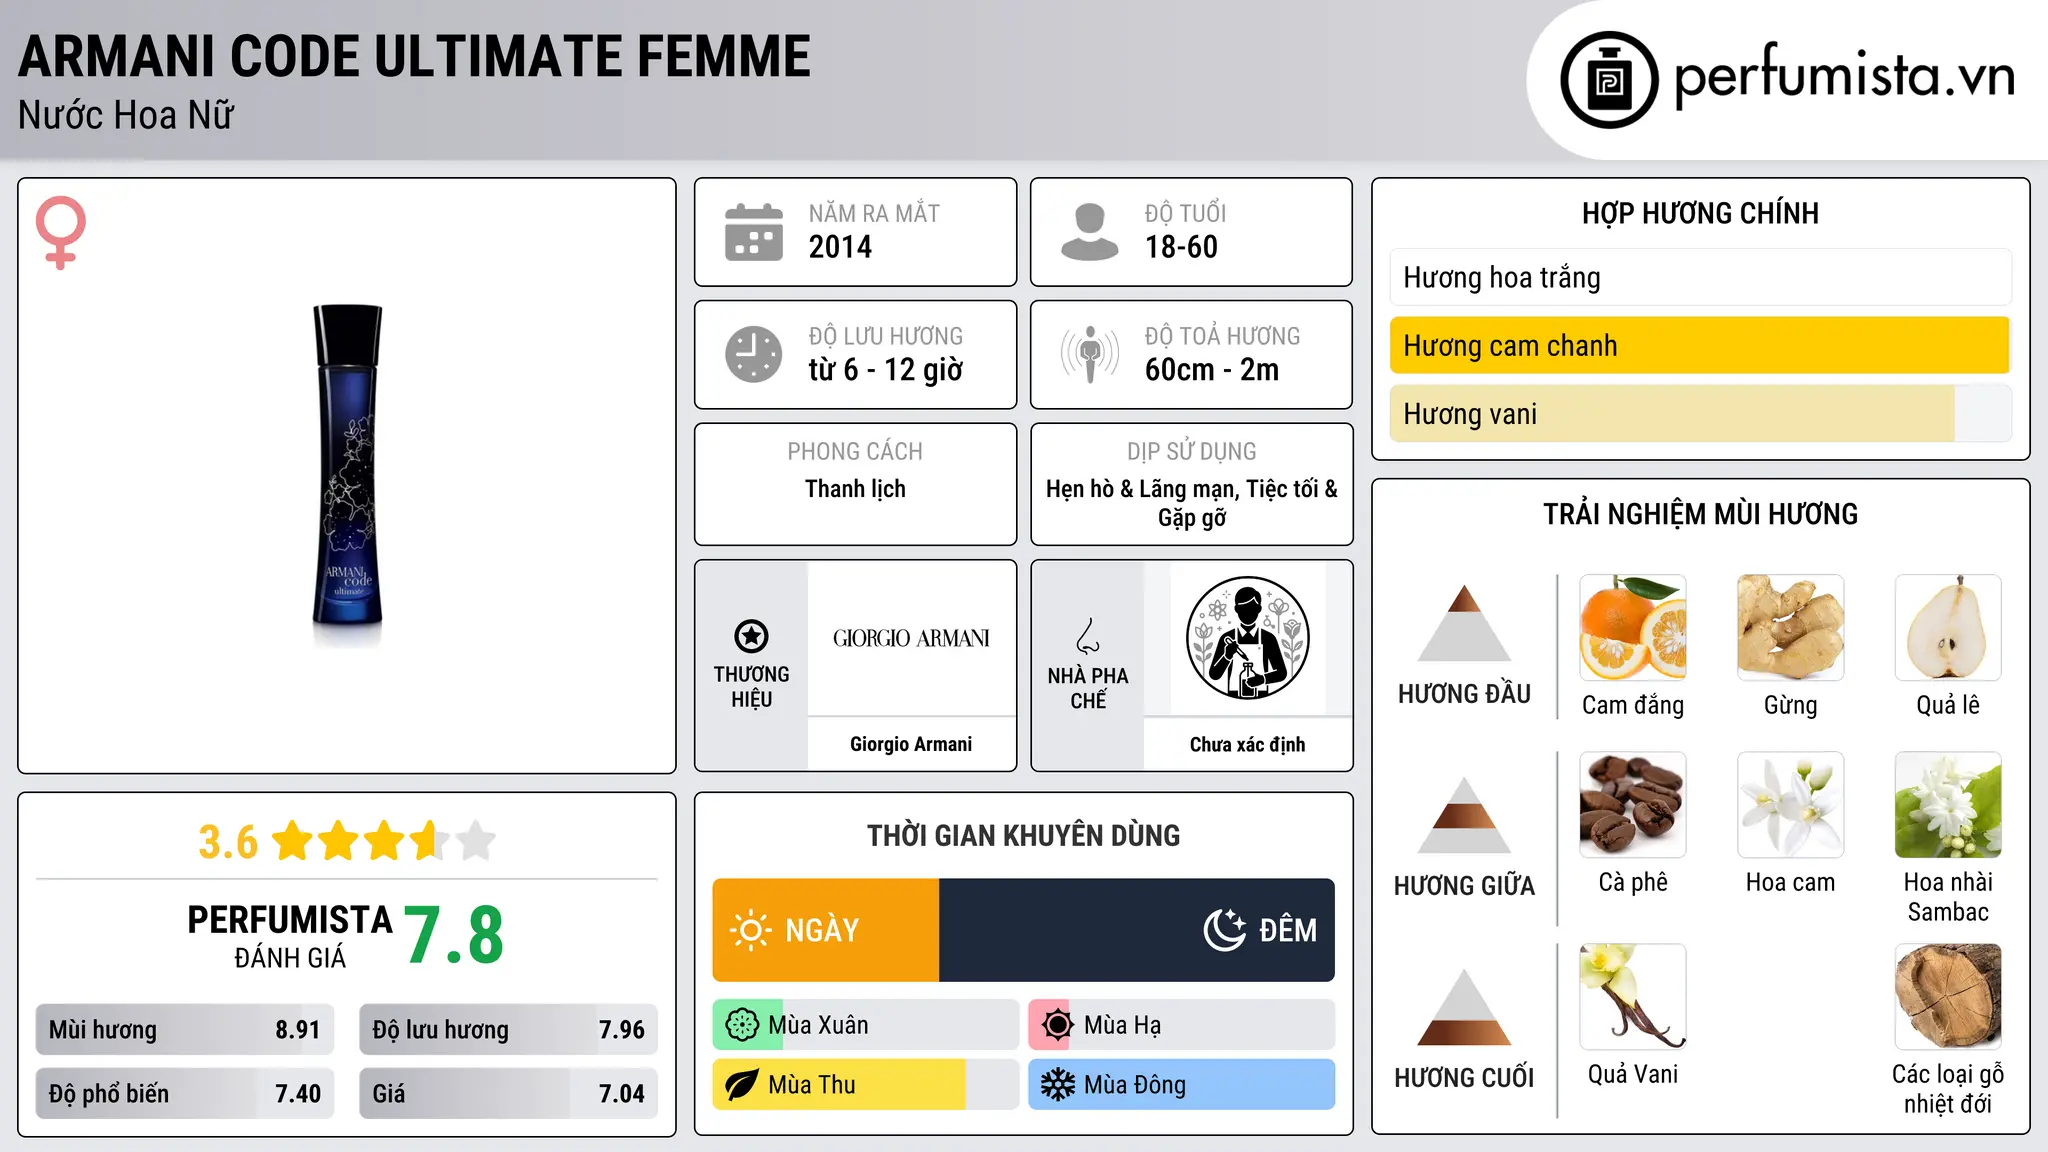Click the sillage icon beside Độ toả hương

(x=1089, y=354)
